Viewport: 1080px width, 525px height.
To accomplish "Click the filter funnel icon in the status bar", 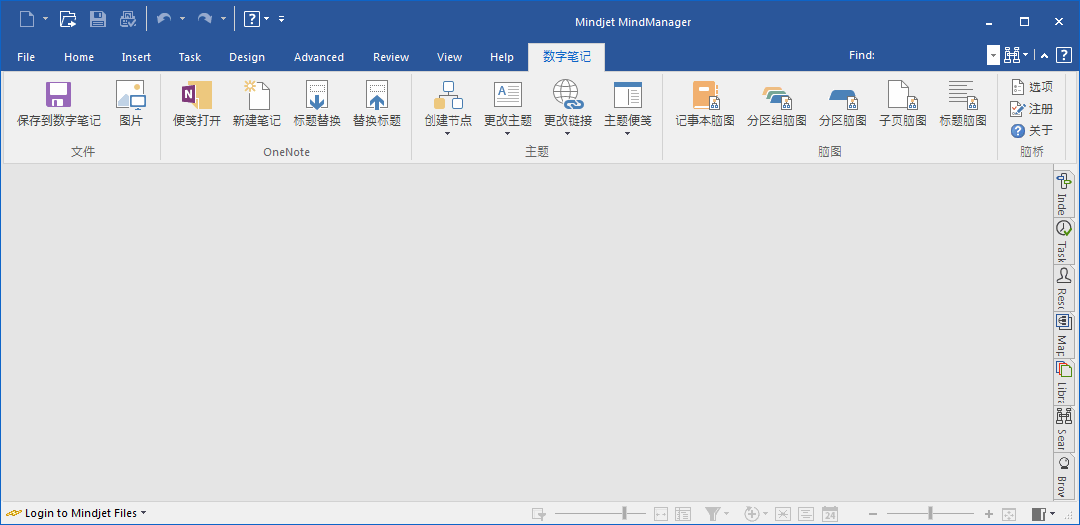I will point(712,514).
